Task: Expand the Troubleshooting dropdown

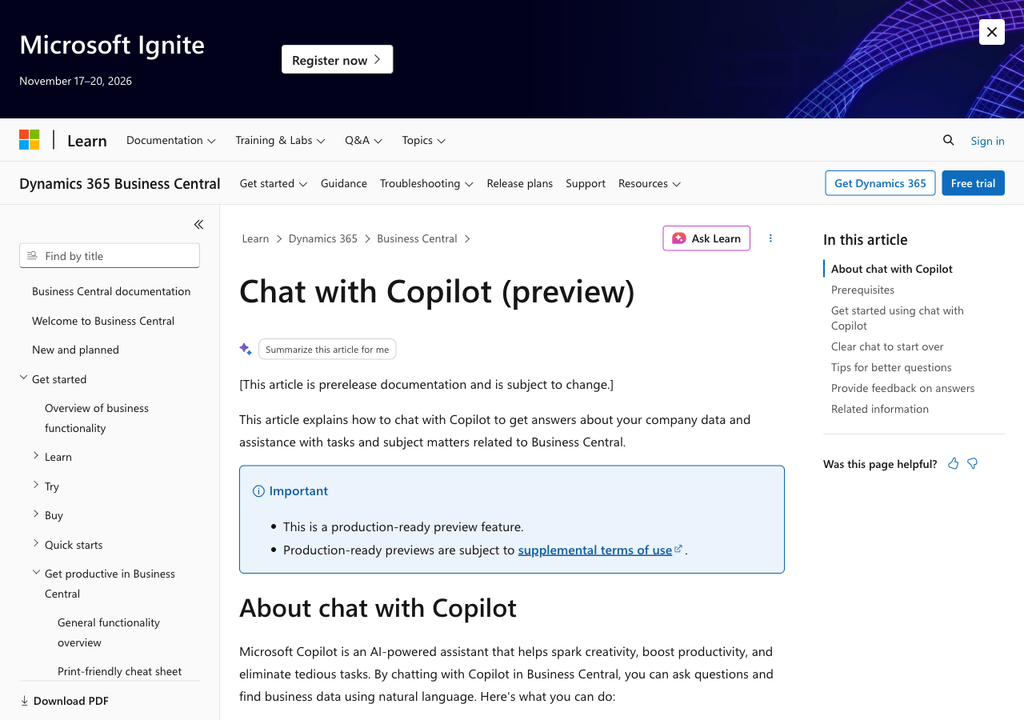Action: pyautogui.click(x=426, y=184)
